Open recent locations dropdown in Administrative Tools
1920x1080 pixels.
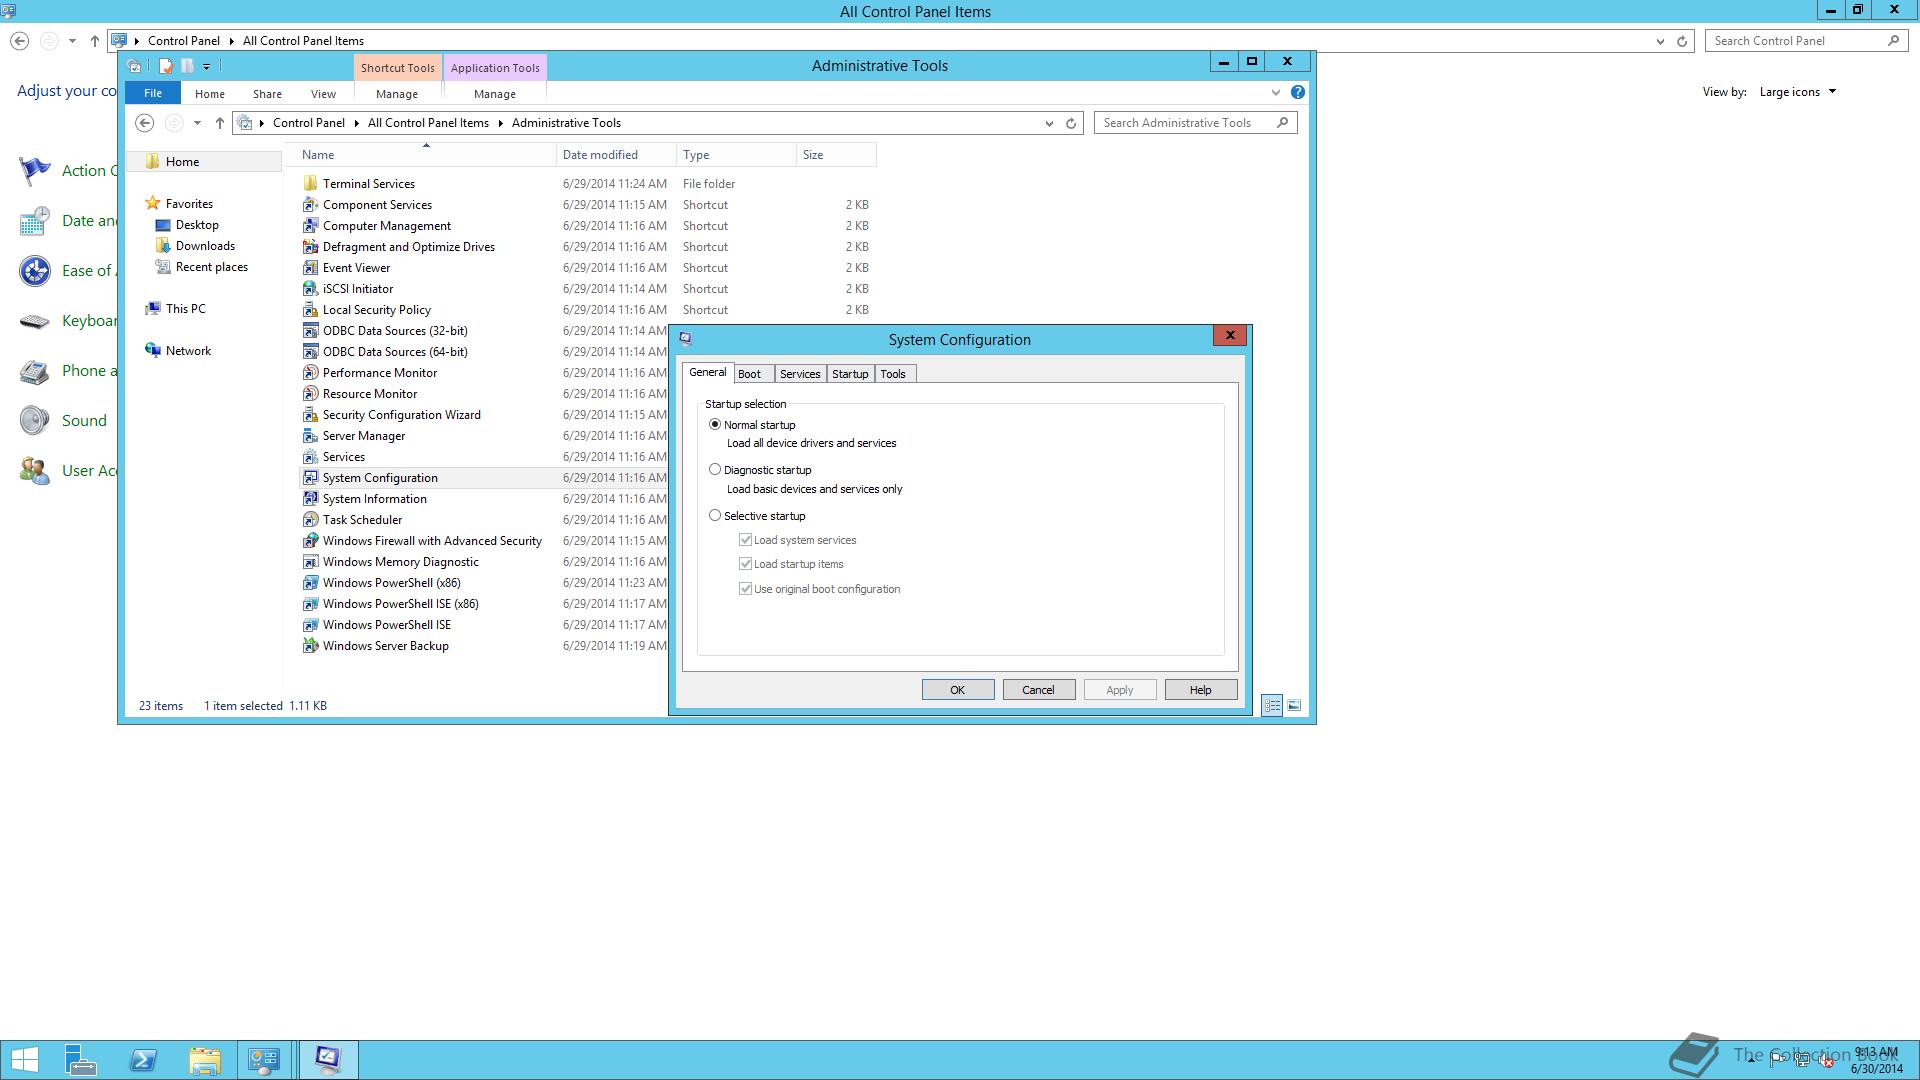[x=197, y=123]
